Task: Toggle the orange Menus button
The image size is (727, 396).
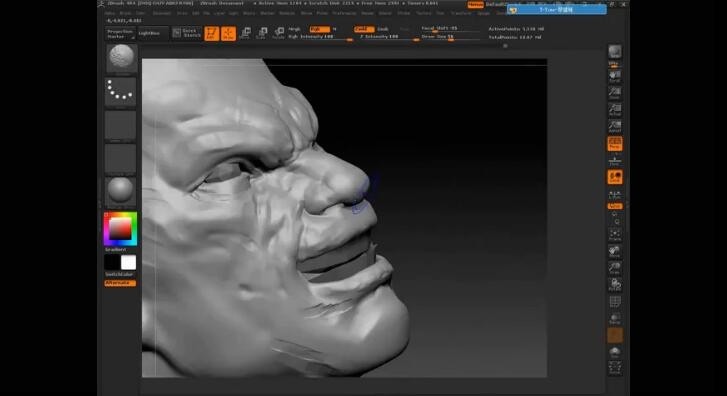Action: pyautogui.click(x=475, y=5)
